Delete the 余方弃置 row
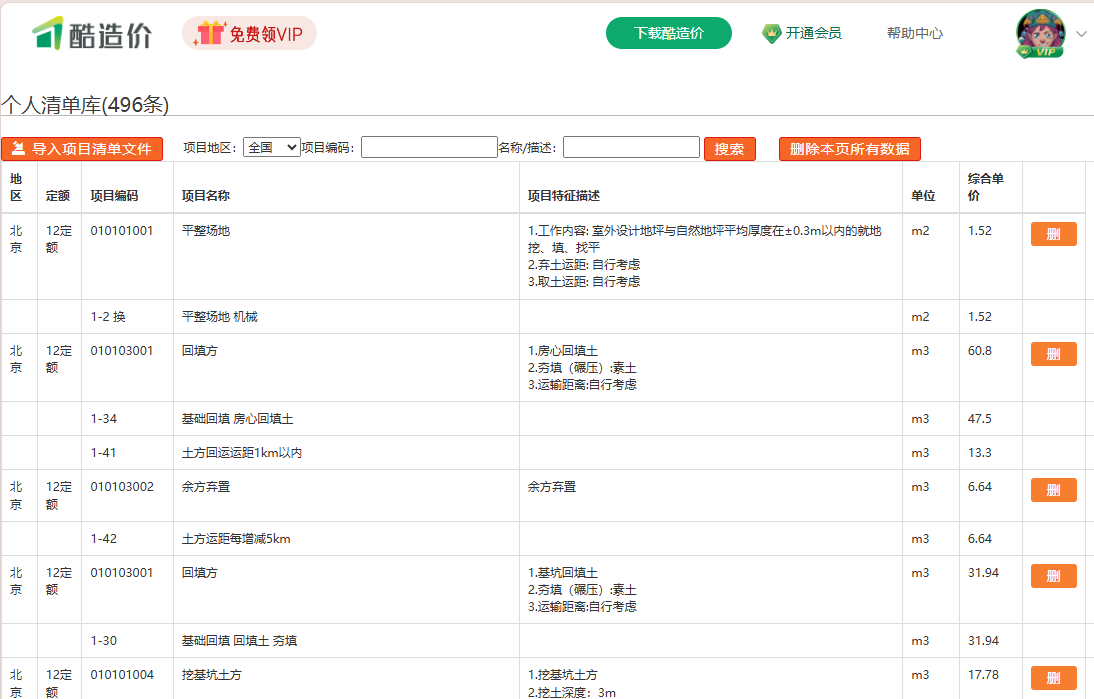The width and height of the screenshot is (1094, 699). 1053,490
